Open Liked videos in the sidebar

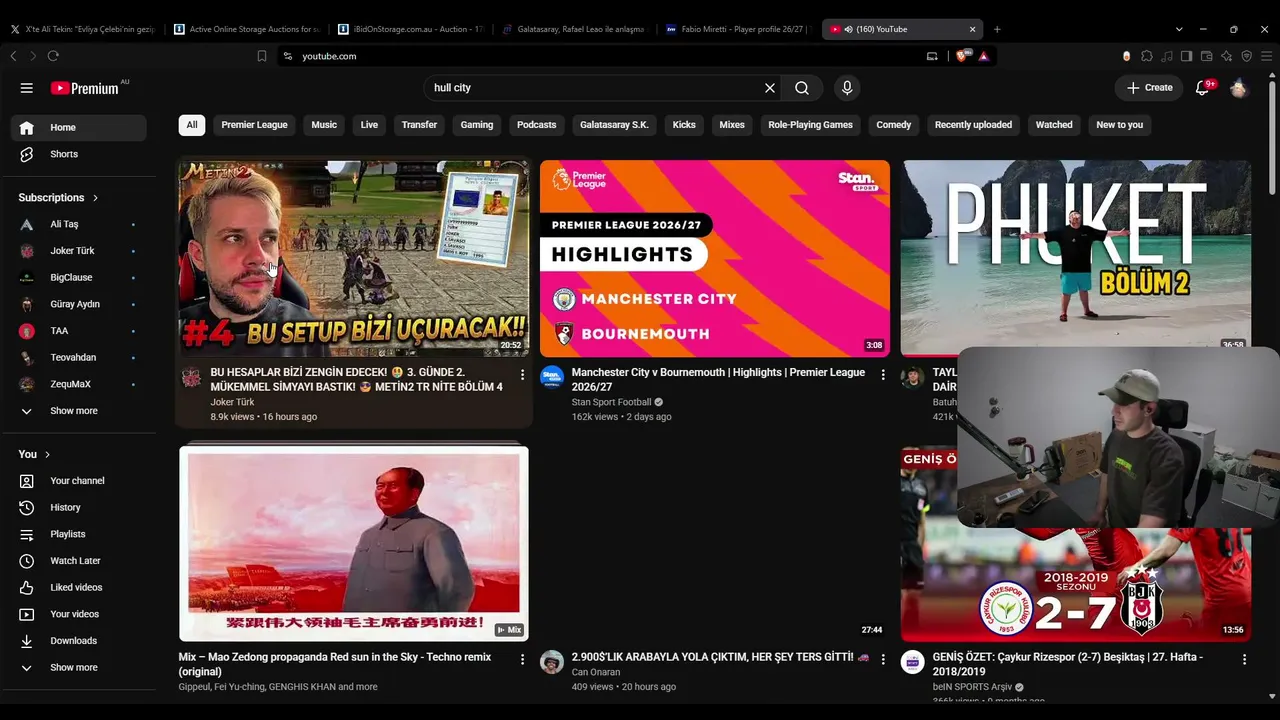click(x=79, y=588)
